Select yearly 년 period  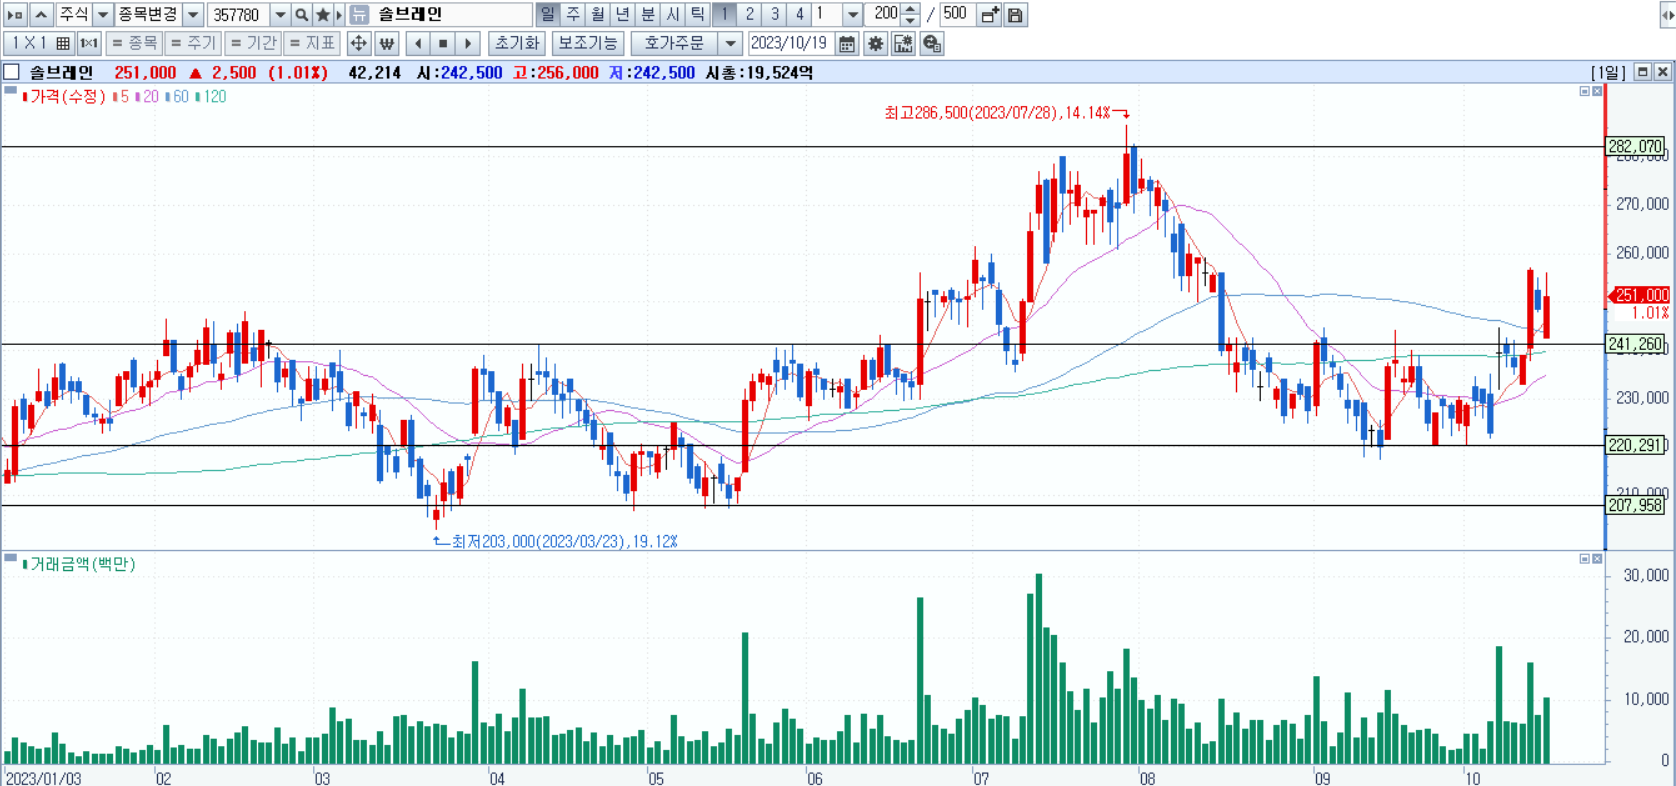pyautogui.click(x=623, y=15)
